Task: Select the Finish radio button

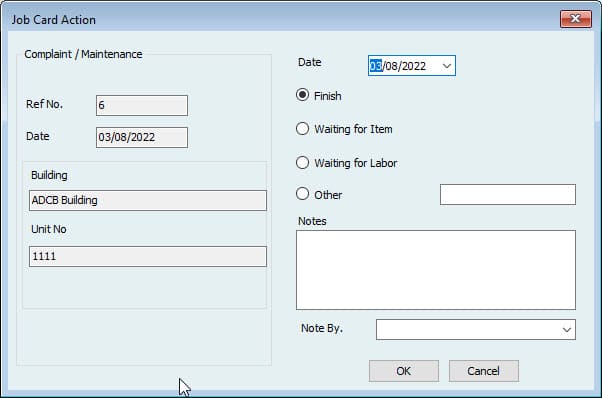Action: coord(302,95)
